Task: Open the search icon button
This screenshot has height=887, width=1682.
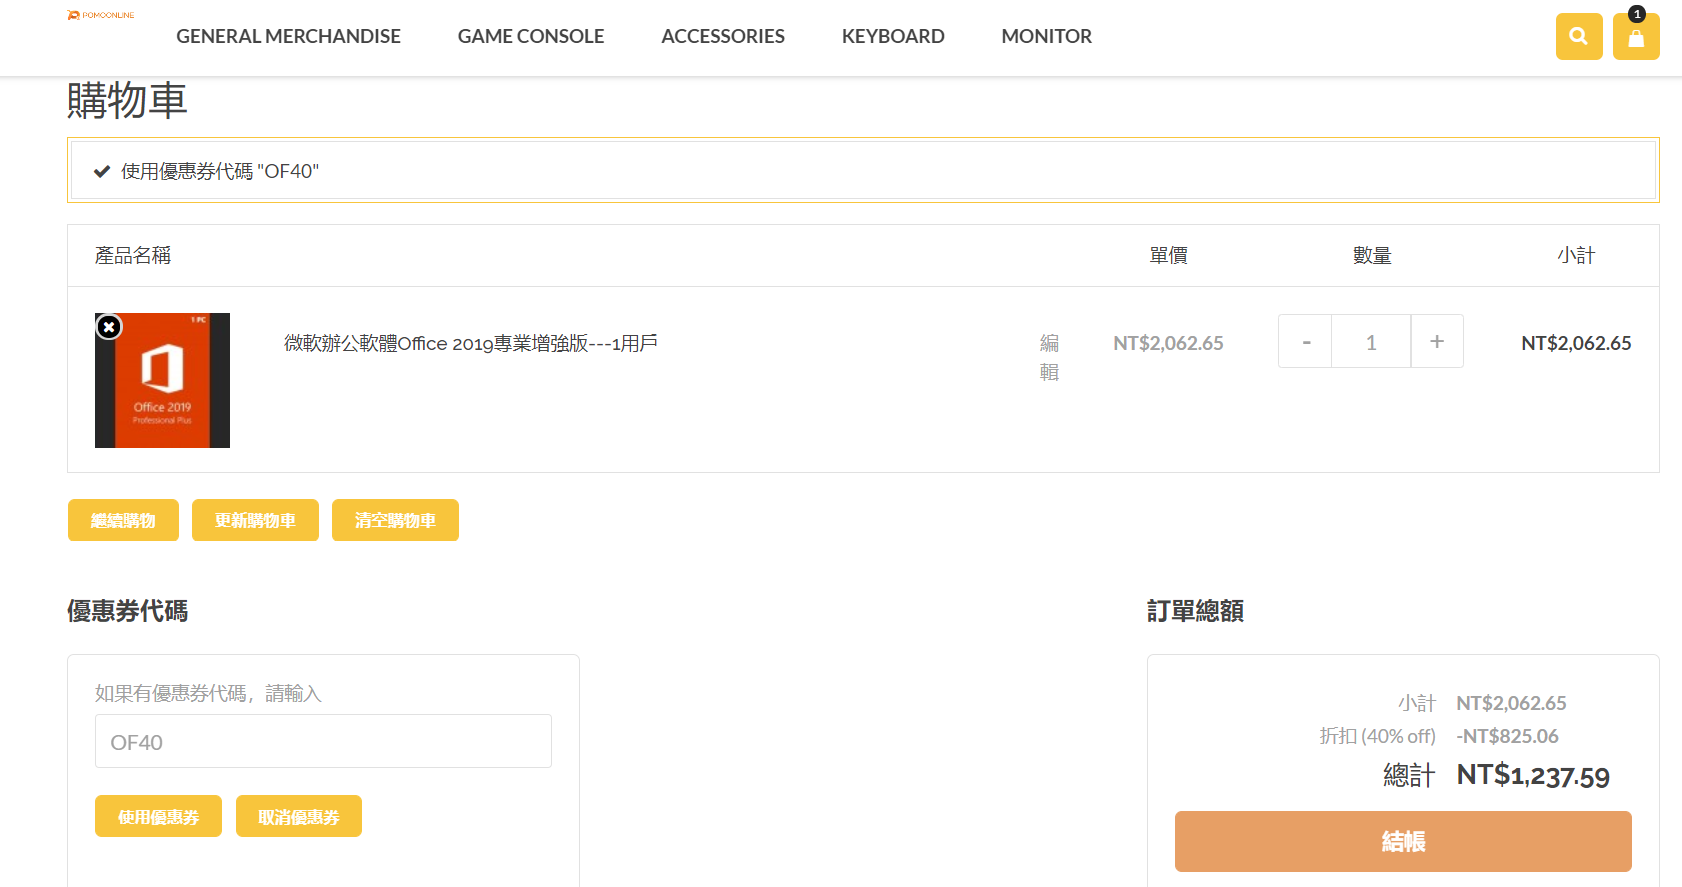Action: (x=1579, y=36)
